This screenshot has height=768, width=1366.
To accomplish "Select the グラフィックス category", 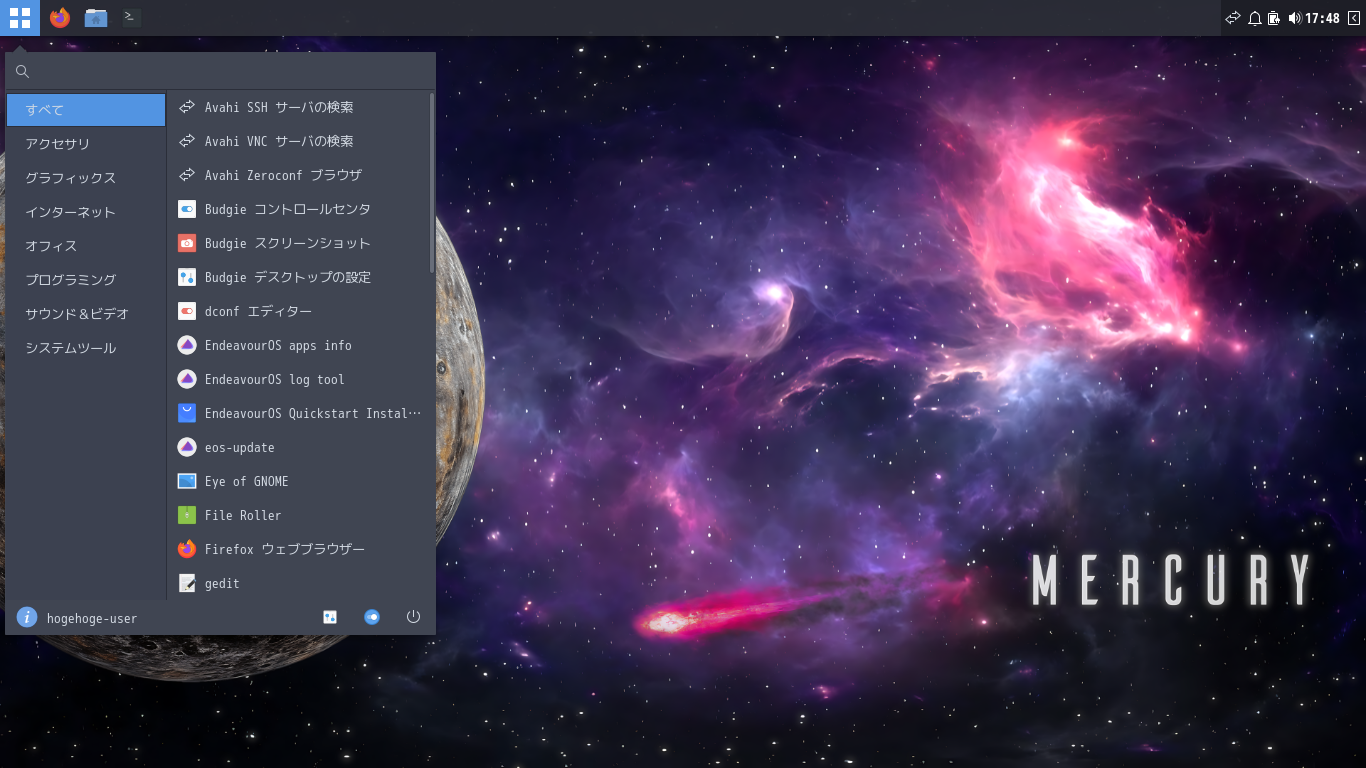I will 86,178.
